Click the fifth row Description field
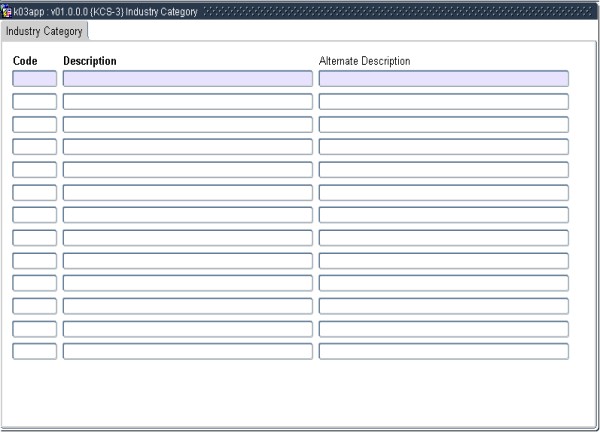The image size is (600, 433). tap(188, 169)
